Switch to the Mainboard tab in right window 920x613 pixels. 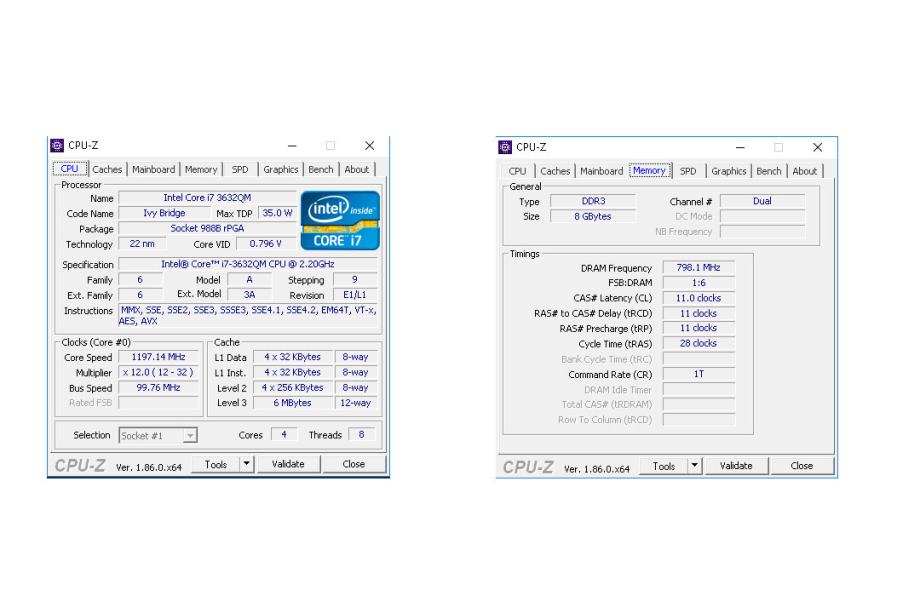pyautogui.click(x=601, y=171)
